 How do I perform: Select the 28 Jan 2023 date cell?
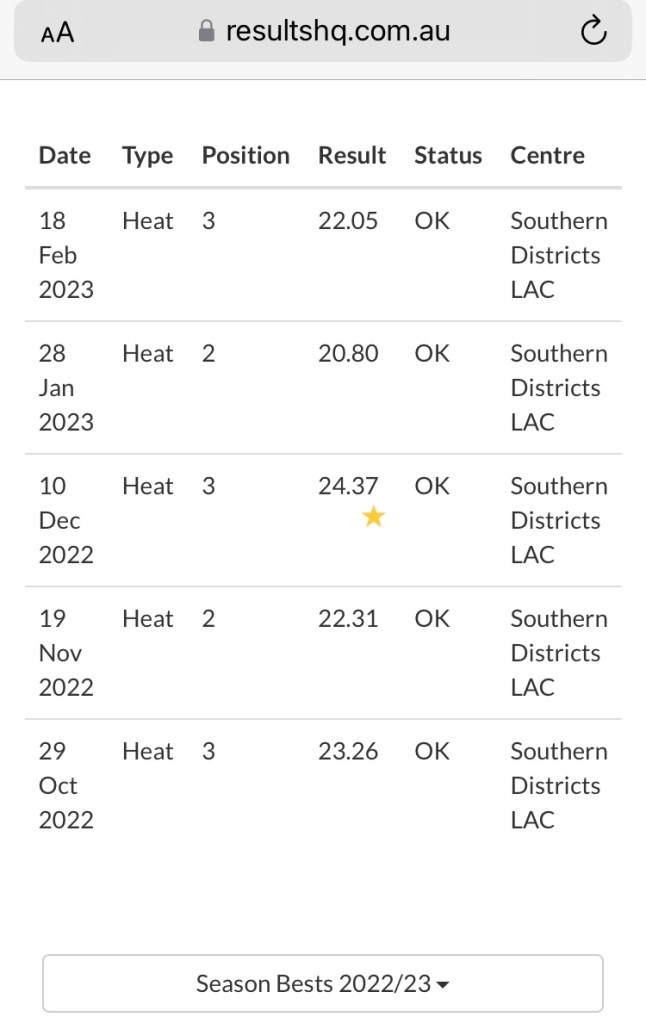pos(65,387)
